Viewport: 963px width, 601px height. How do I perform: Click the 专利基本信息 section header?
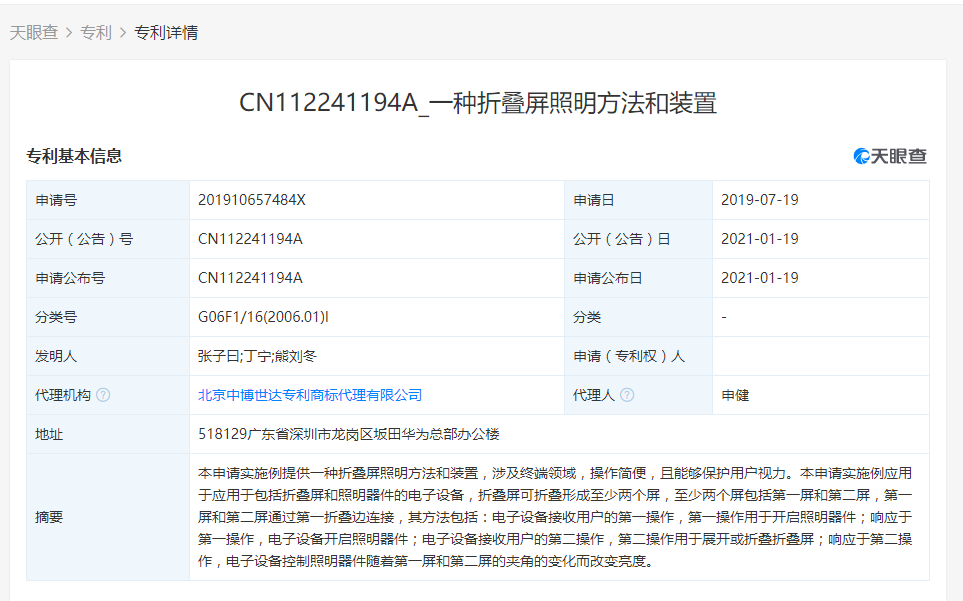(x=74, y=156)
